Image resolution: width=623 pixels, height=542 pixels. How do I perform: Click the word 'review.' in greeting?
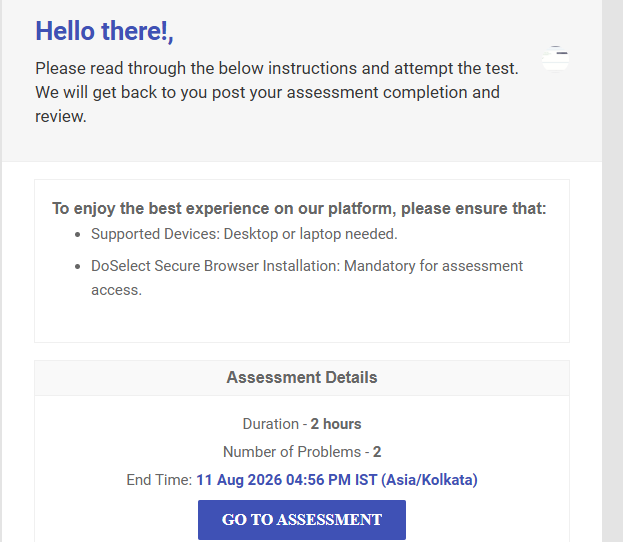pyautogui.click(x=61, y=116)
